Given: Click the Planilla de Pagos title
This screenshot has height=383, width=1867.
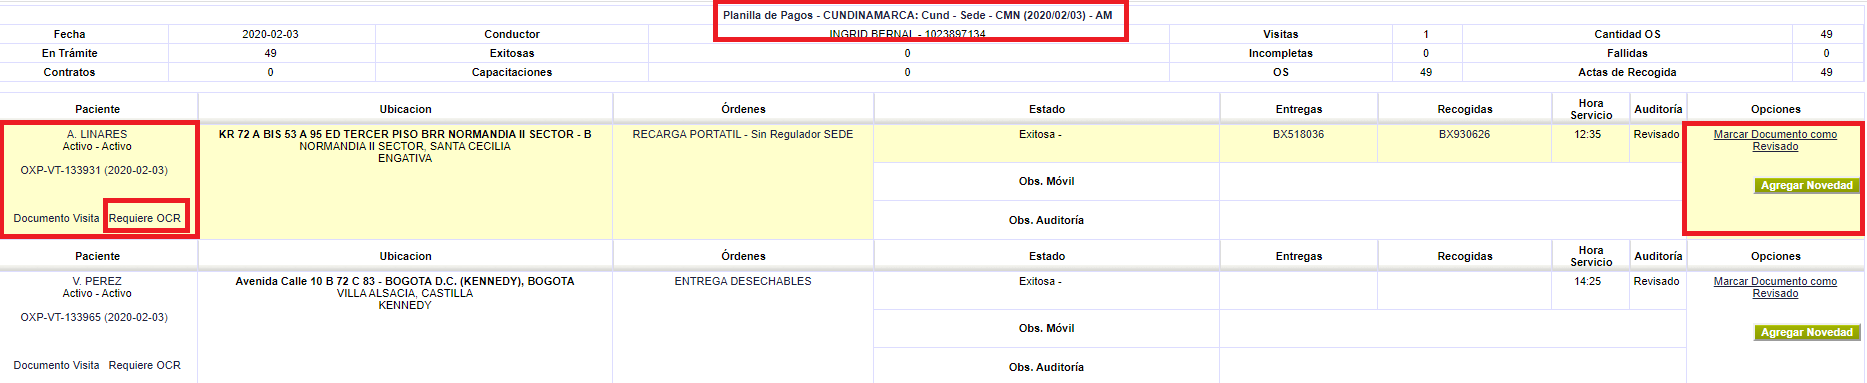Looking at the screenshot, I should point(917,15).
